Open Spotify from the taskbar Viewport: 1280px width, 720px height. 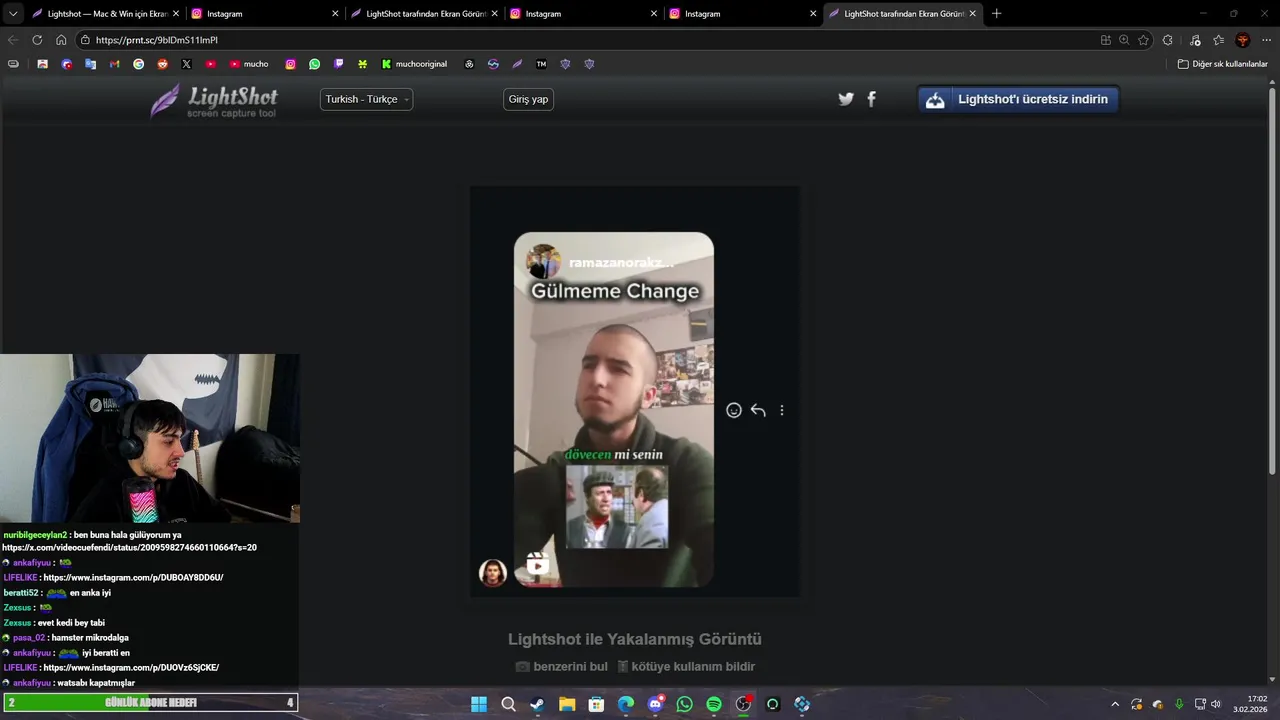(714, 704)
